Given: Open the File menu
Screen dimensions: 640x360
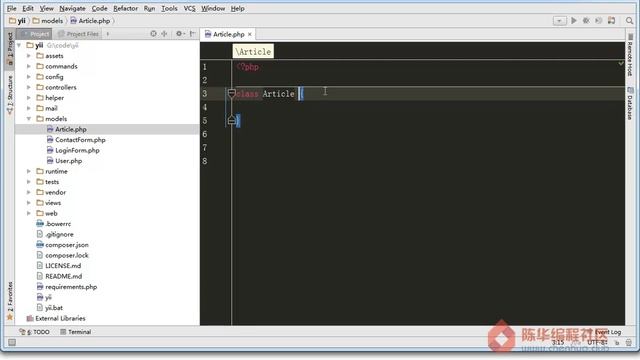Looking at the screenshot, I should click(x=11, y=8).
